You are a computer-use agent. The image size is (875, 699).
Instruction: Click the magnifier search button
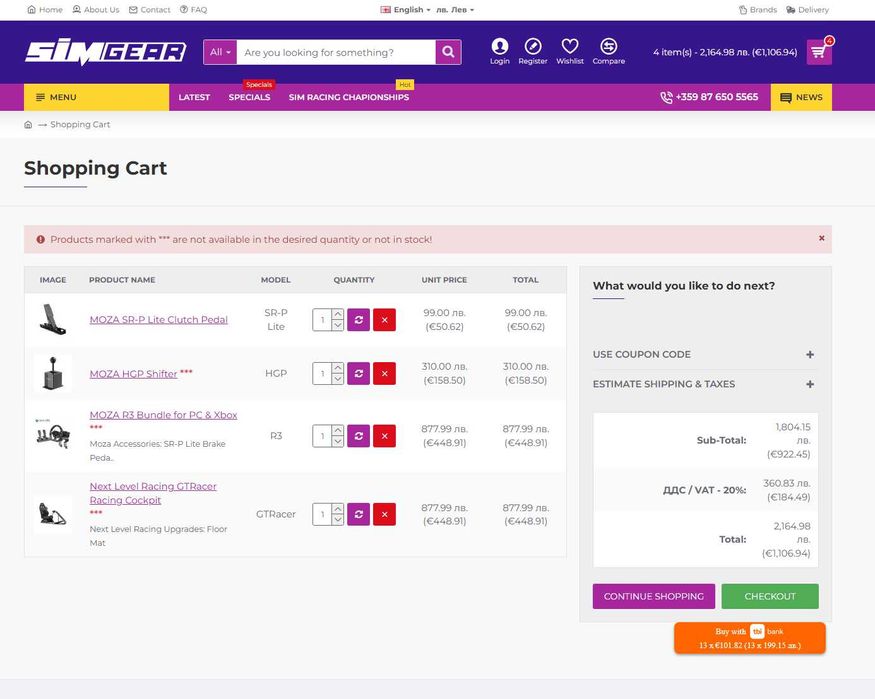448,52
